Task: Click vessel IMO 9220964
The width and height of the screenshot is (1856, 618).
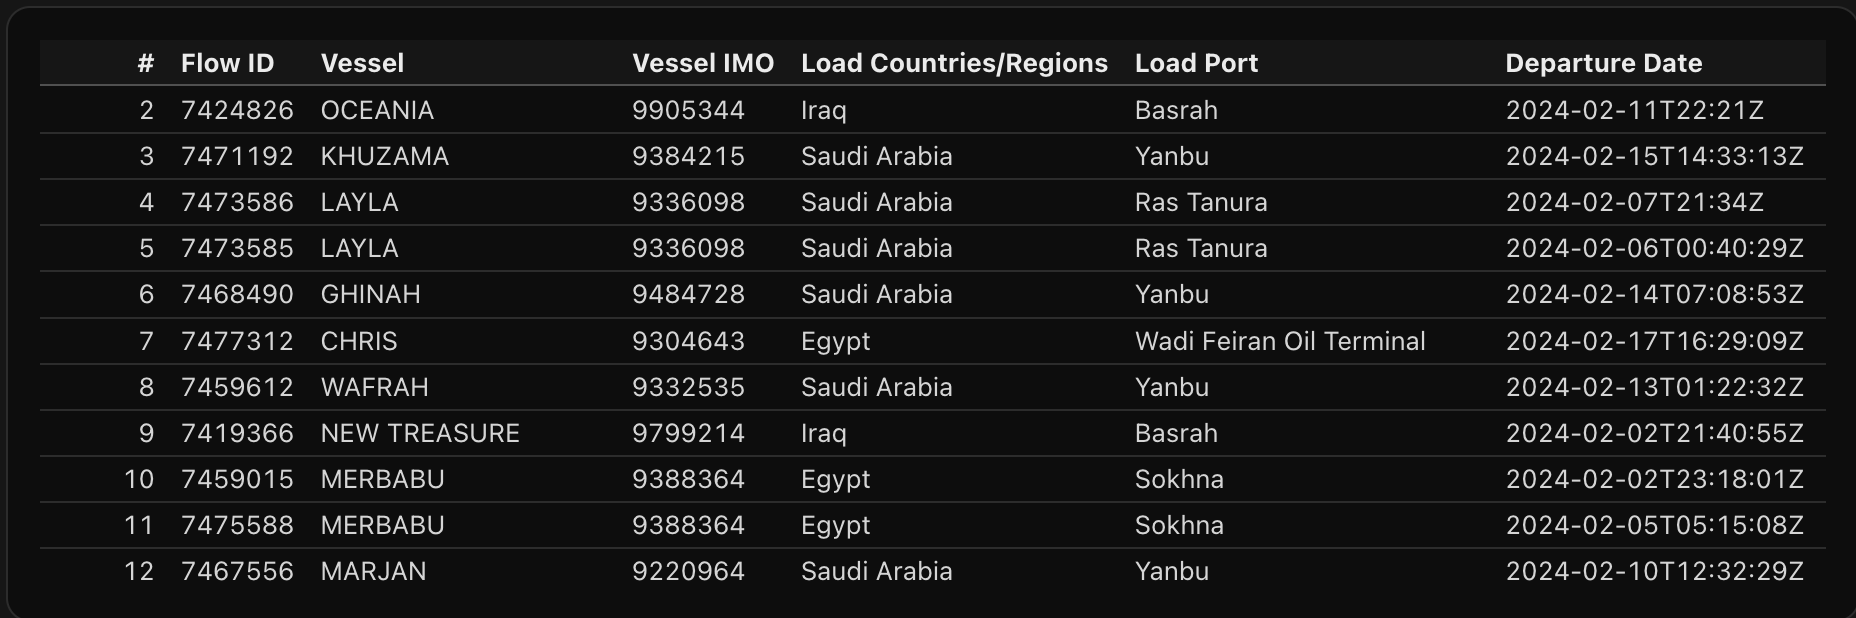Action: (688, 571)
